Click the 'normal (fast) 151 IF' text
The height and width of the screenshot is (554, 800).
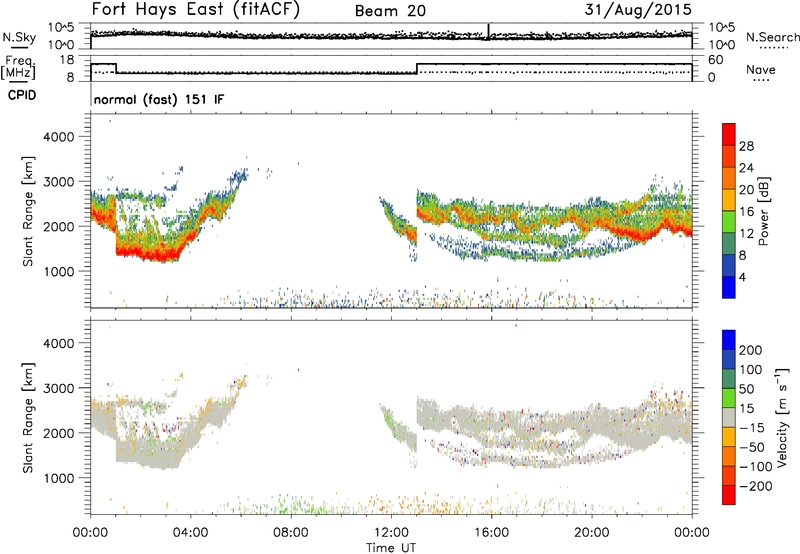point(159,99)
